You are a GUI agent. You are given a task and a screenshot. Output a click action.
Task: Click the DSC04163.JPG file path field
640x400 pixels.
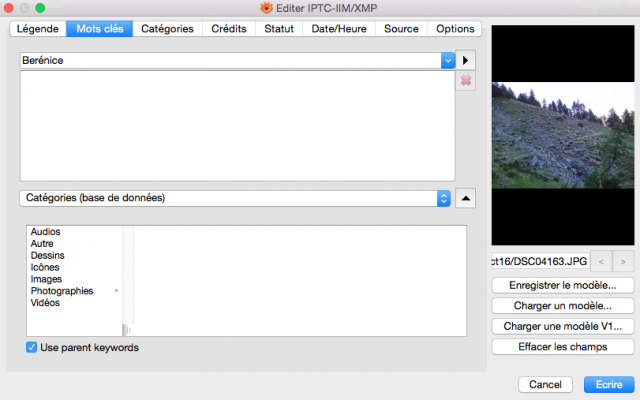540,261
